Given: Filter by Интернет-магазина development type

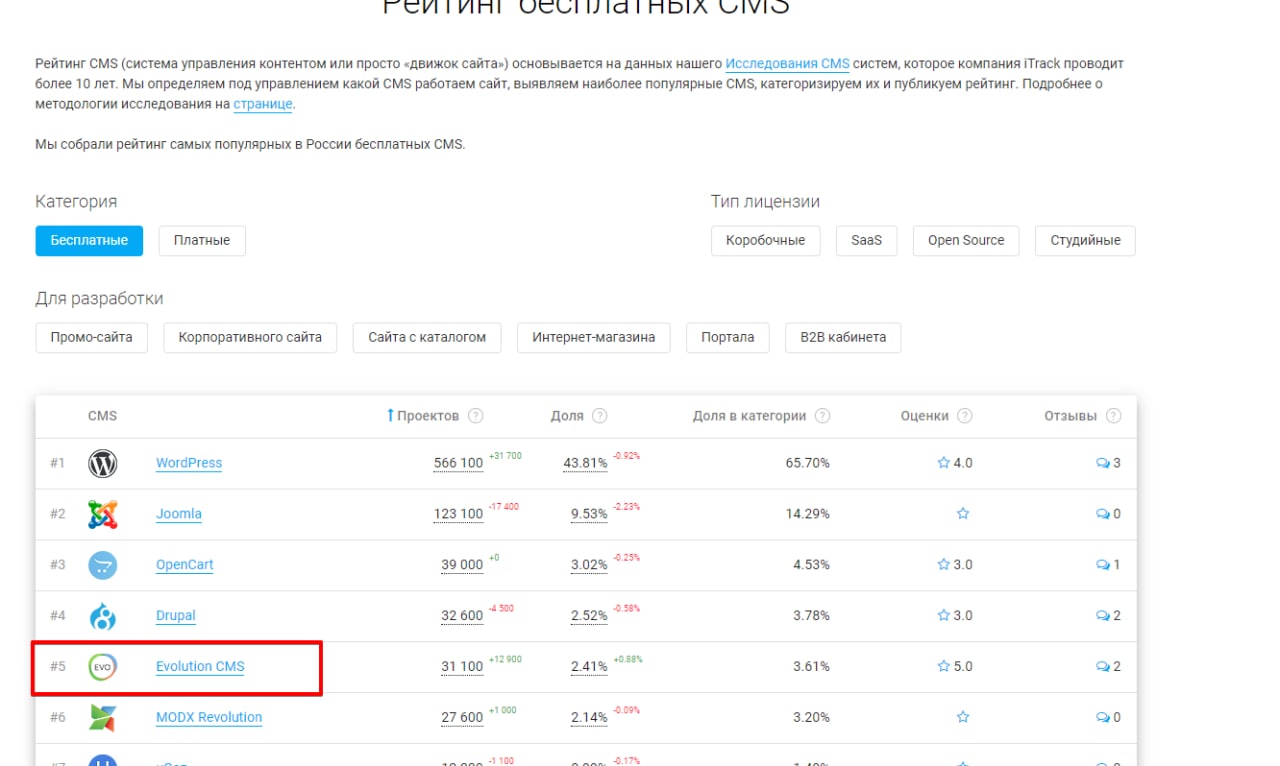Looking at the screenshot, I should (594, 337).
